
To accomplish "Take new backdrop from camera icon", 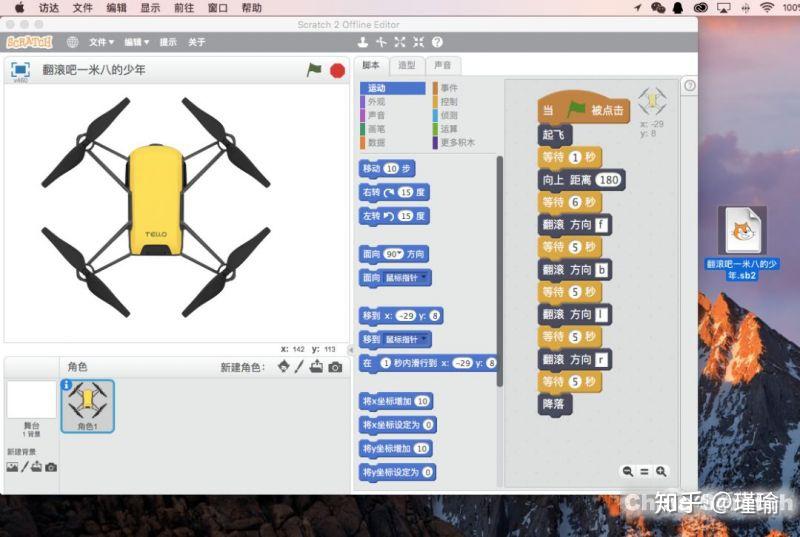I will point(51,467).
